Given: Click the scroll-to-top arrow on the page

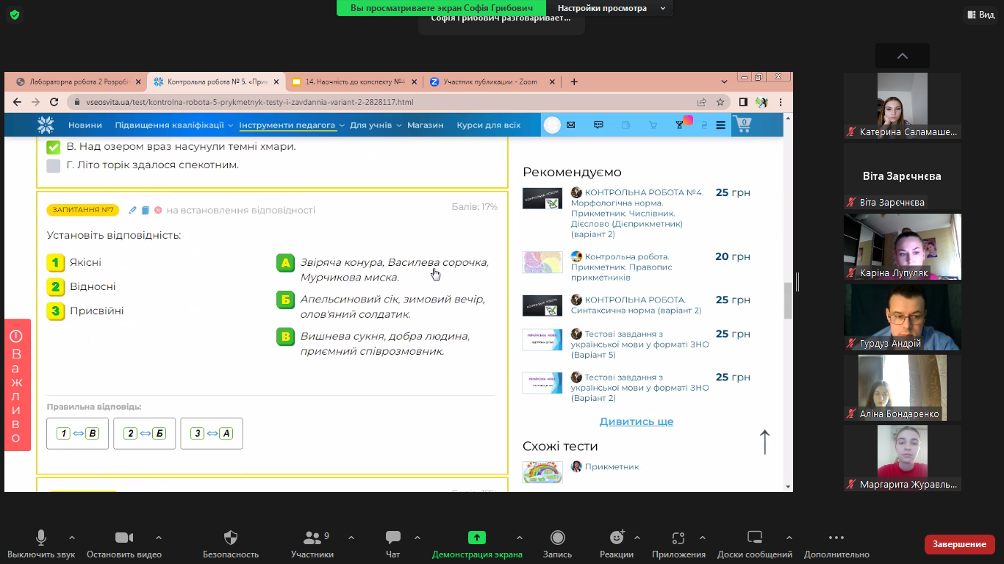Looking at the screenshot, I should click(x=765, y=441).
